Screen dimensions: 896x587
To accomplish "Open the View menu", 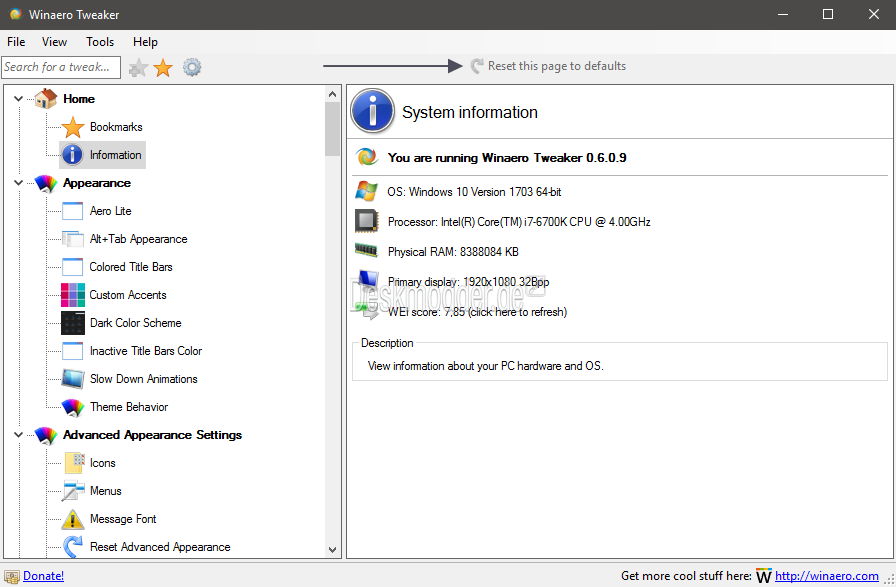I will (x=54, y=42).
